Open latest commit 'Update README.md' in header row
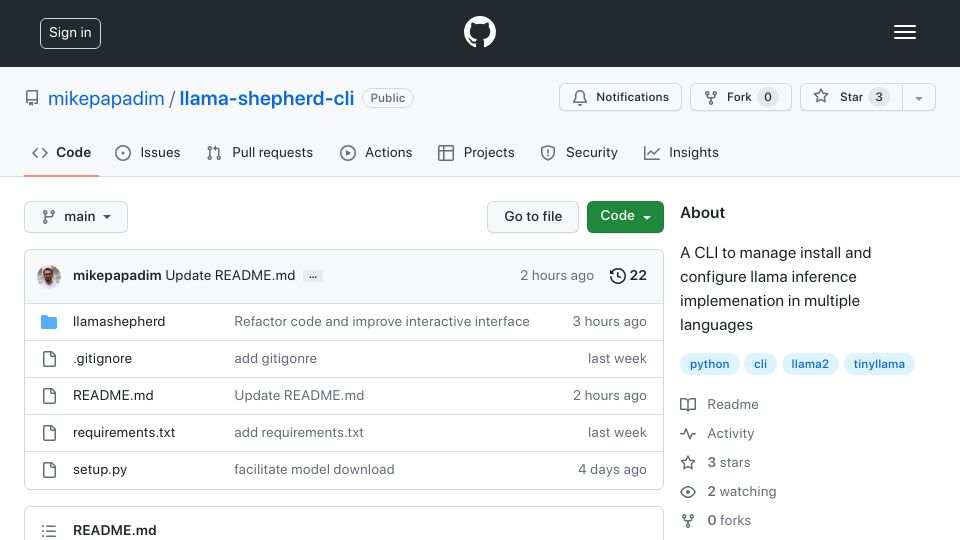The width and height of the screenshot is (960, 540). [230, 276]
